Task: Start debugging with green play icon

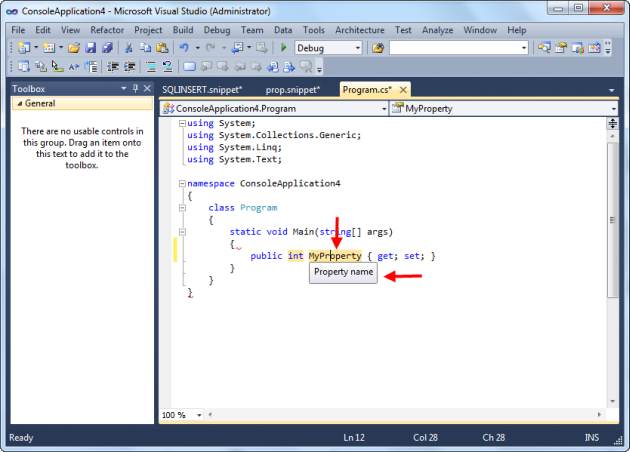Action: tap(284, 48)
